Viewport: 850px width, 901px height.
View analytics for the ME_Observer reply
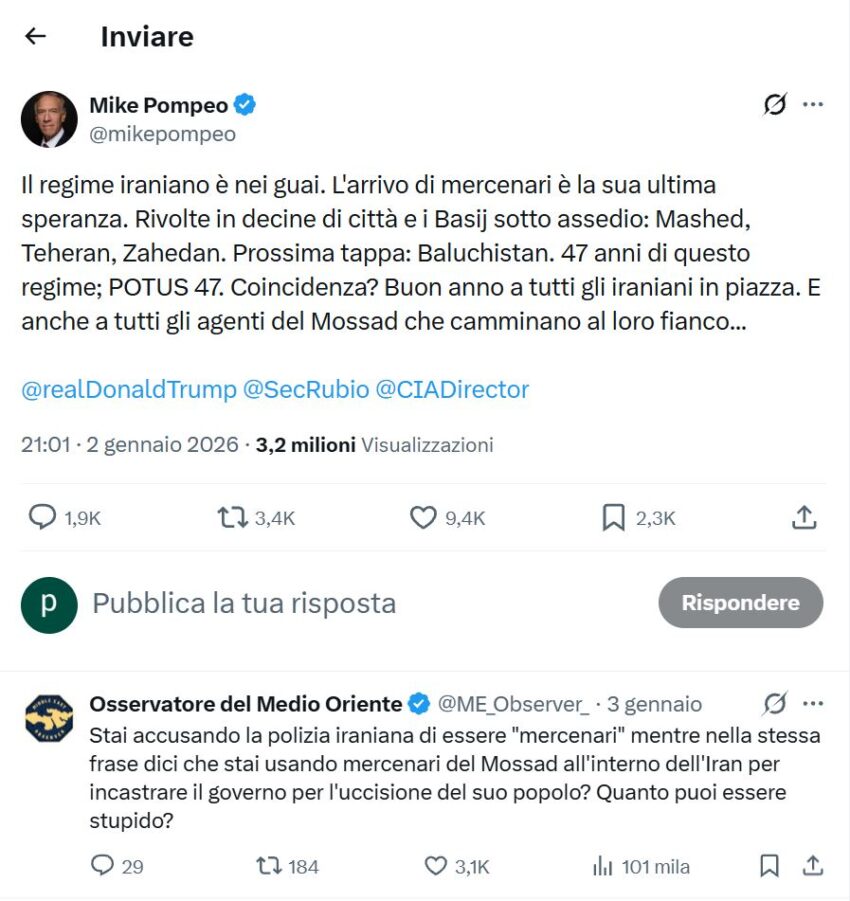(x=603, y=866)
